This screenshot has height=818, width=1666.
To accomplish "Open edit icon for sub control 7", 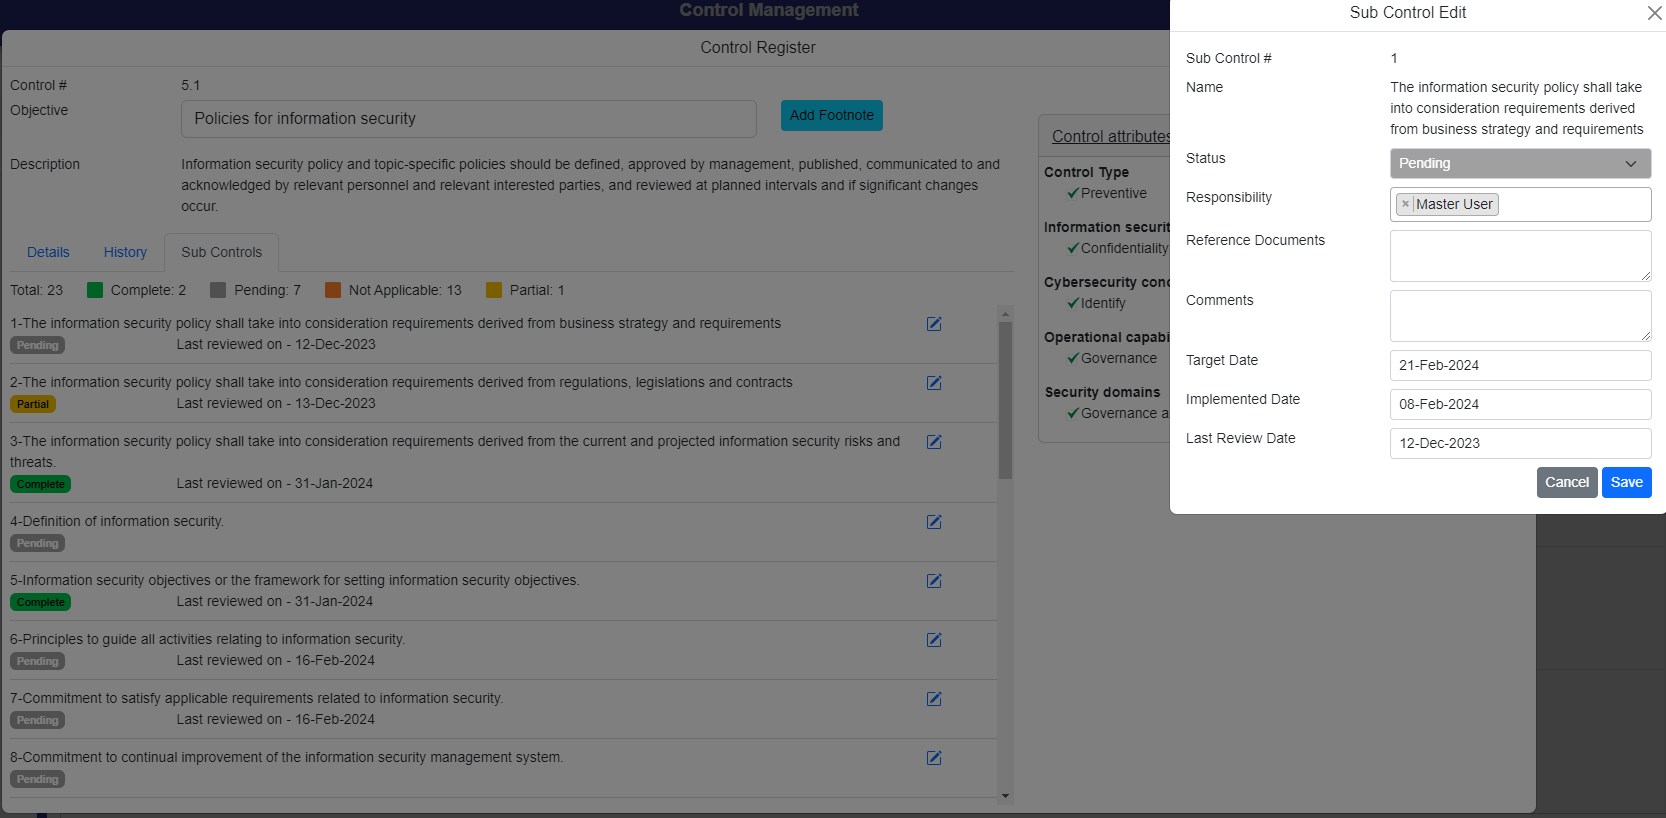I will [934, 699].
